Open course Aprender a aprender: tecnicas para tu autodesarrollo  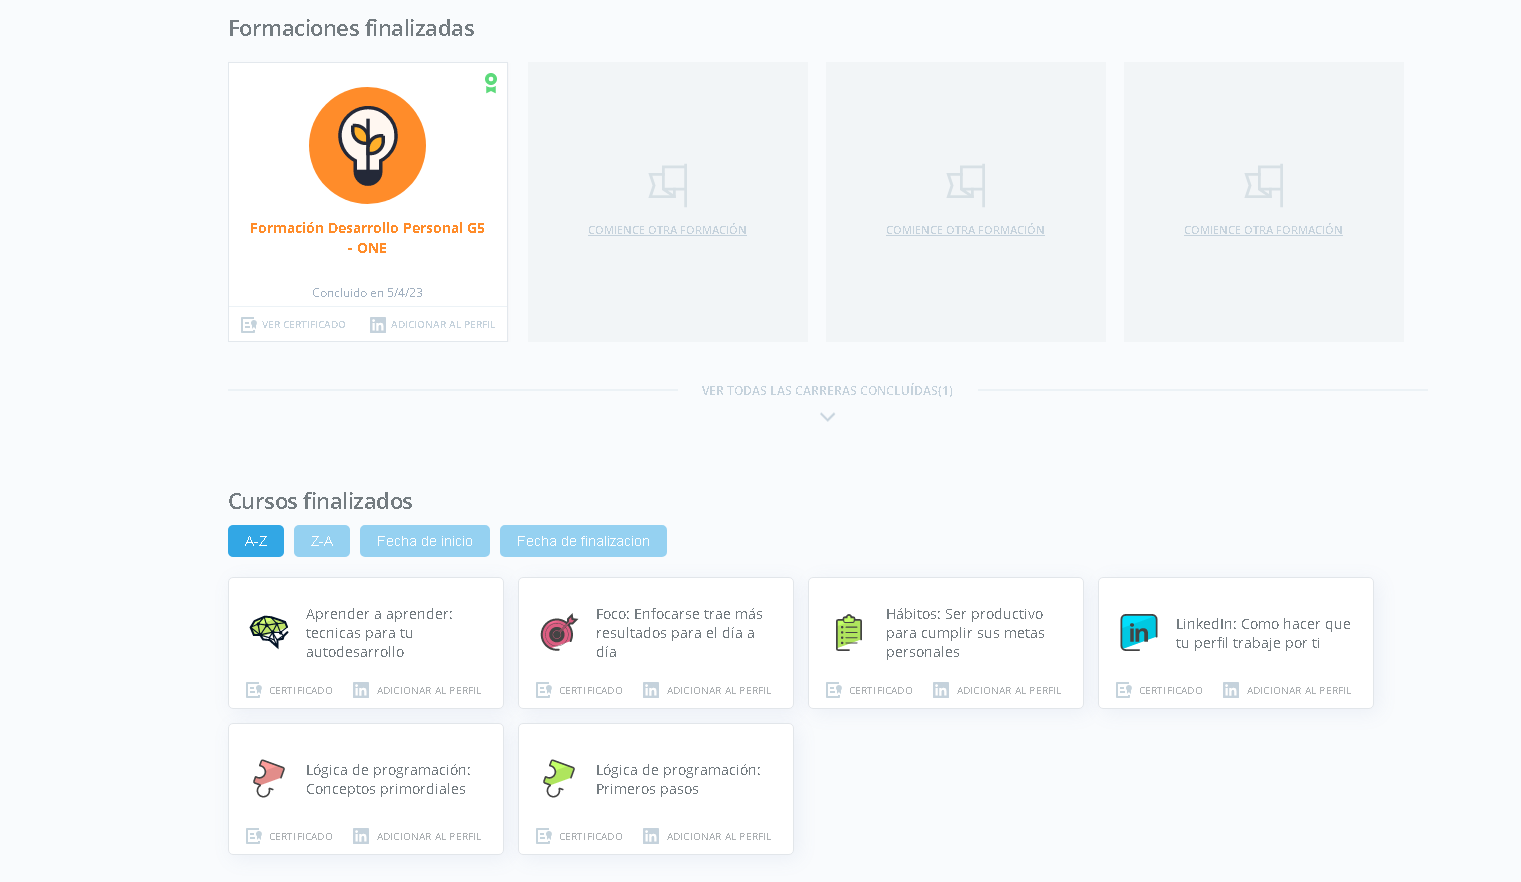[x=379, y=633]
